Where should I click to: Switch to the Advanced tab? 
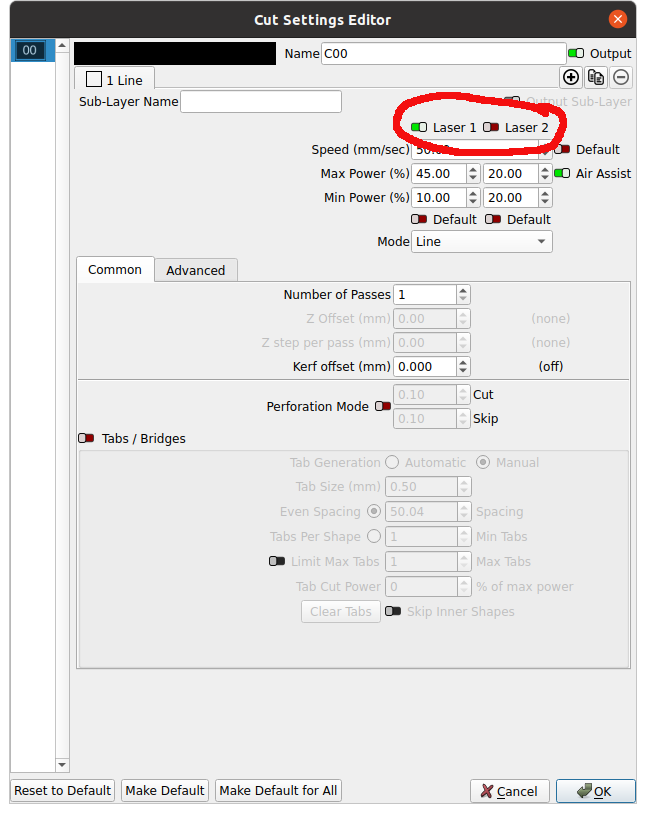(x=195, y=270)
